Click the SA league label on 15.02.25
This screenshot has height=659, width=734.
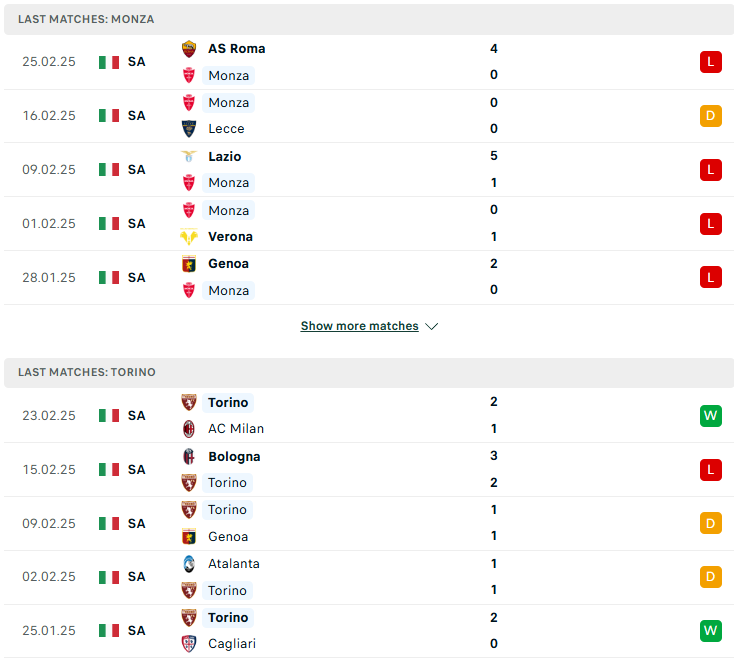pos(137,469)
